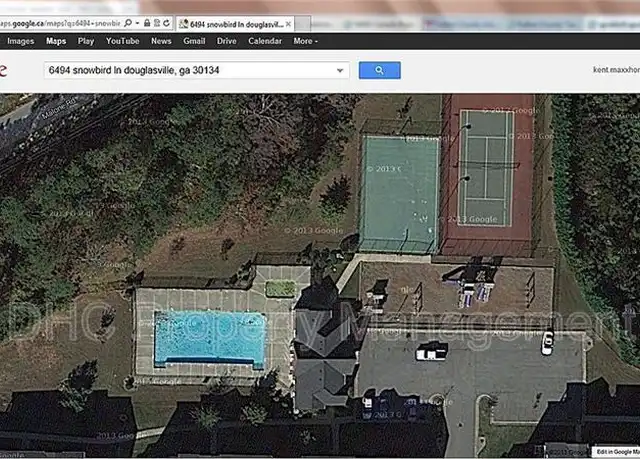Viewport: 640px width, 459px height.
Task: Open Images in the Google navigation bar
Action: pos(20,41)
